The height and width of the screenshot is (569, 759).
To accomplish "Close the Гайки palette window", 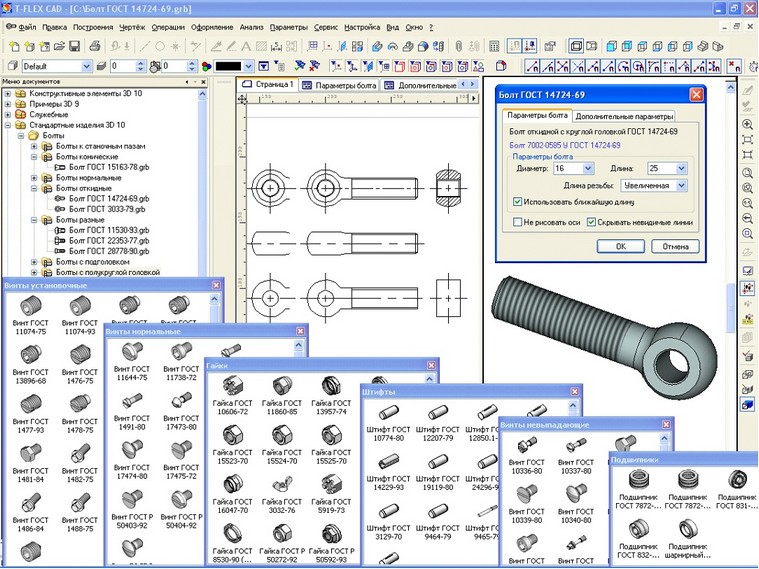I will (x=431, y=366).
